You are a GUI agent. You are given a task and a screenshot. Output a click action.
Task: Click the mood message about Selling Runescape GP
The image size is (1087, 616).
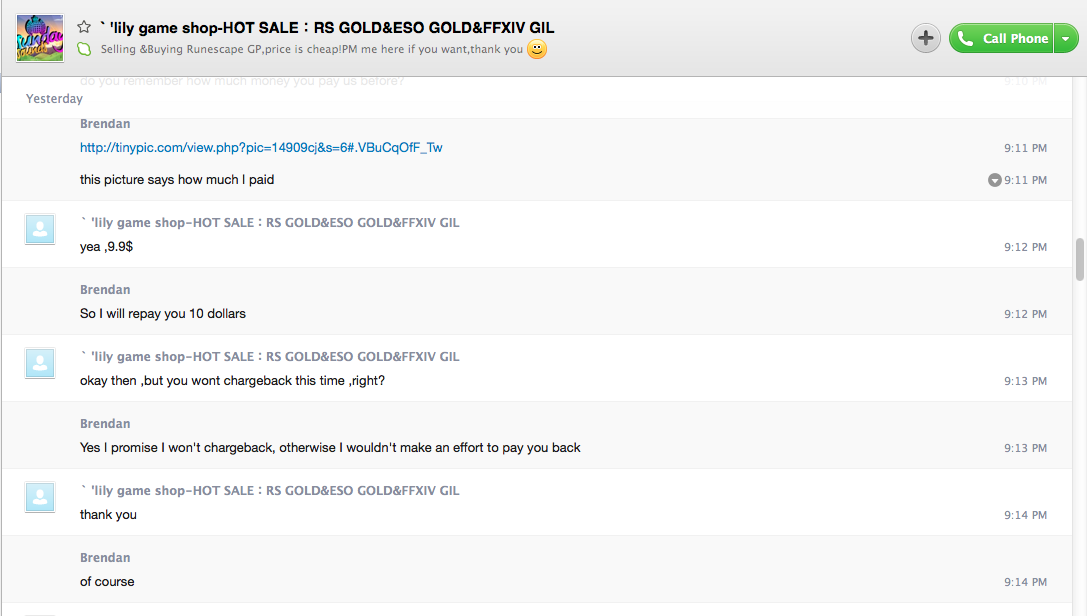coord(312,49)
